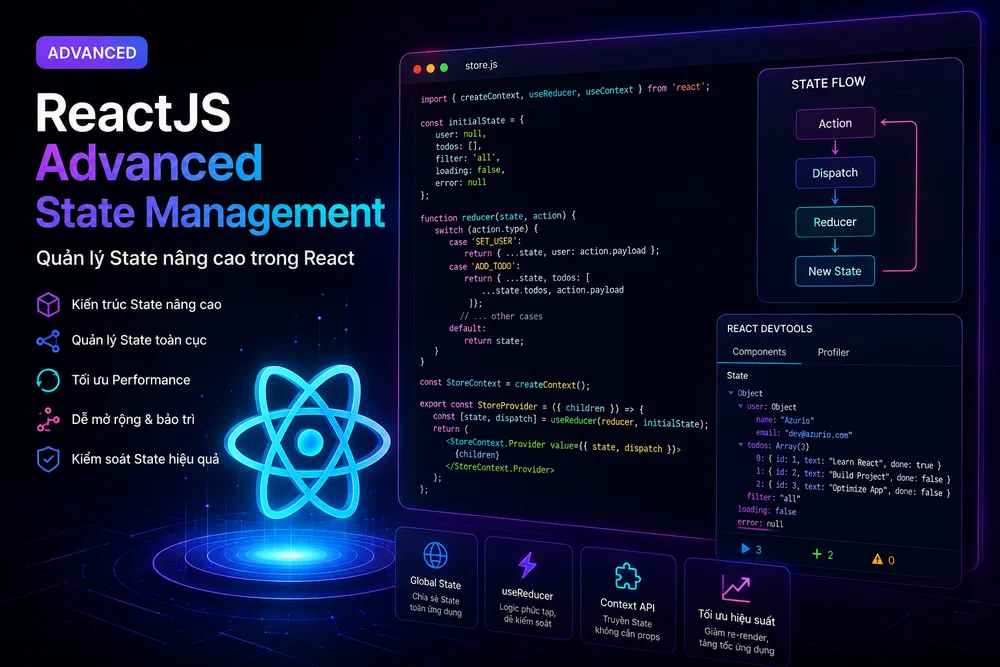Click the todo row with text "Learn React"

[848, 461]
